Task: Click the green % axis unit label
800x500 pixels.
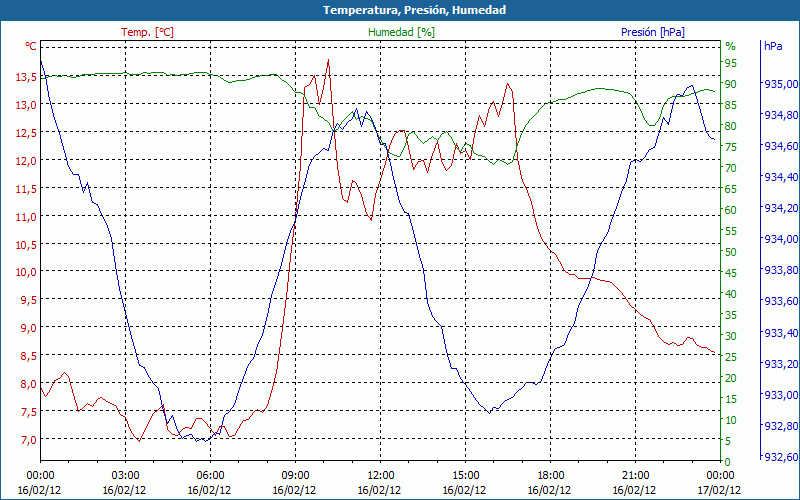Action: [x=731, y=46]
